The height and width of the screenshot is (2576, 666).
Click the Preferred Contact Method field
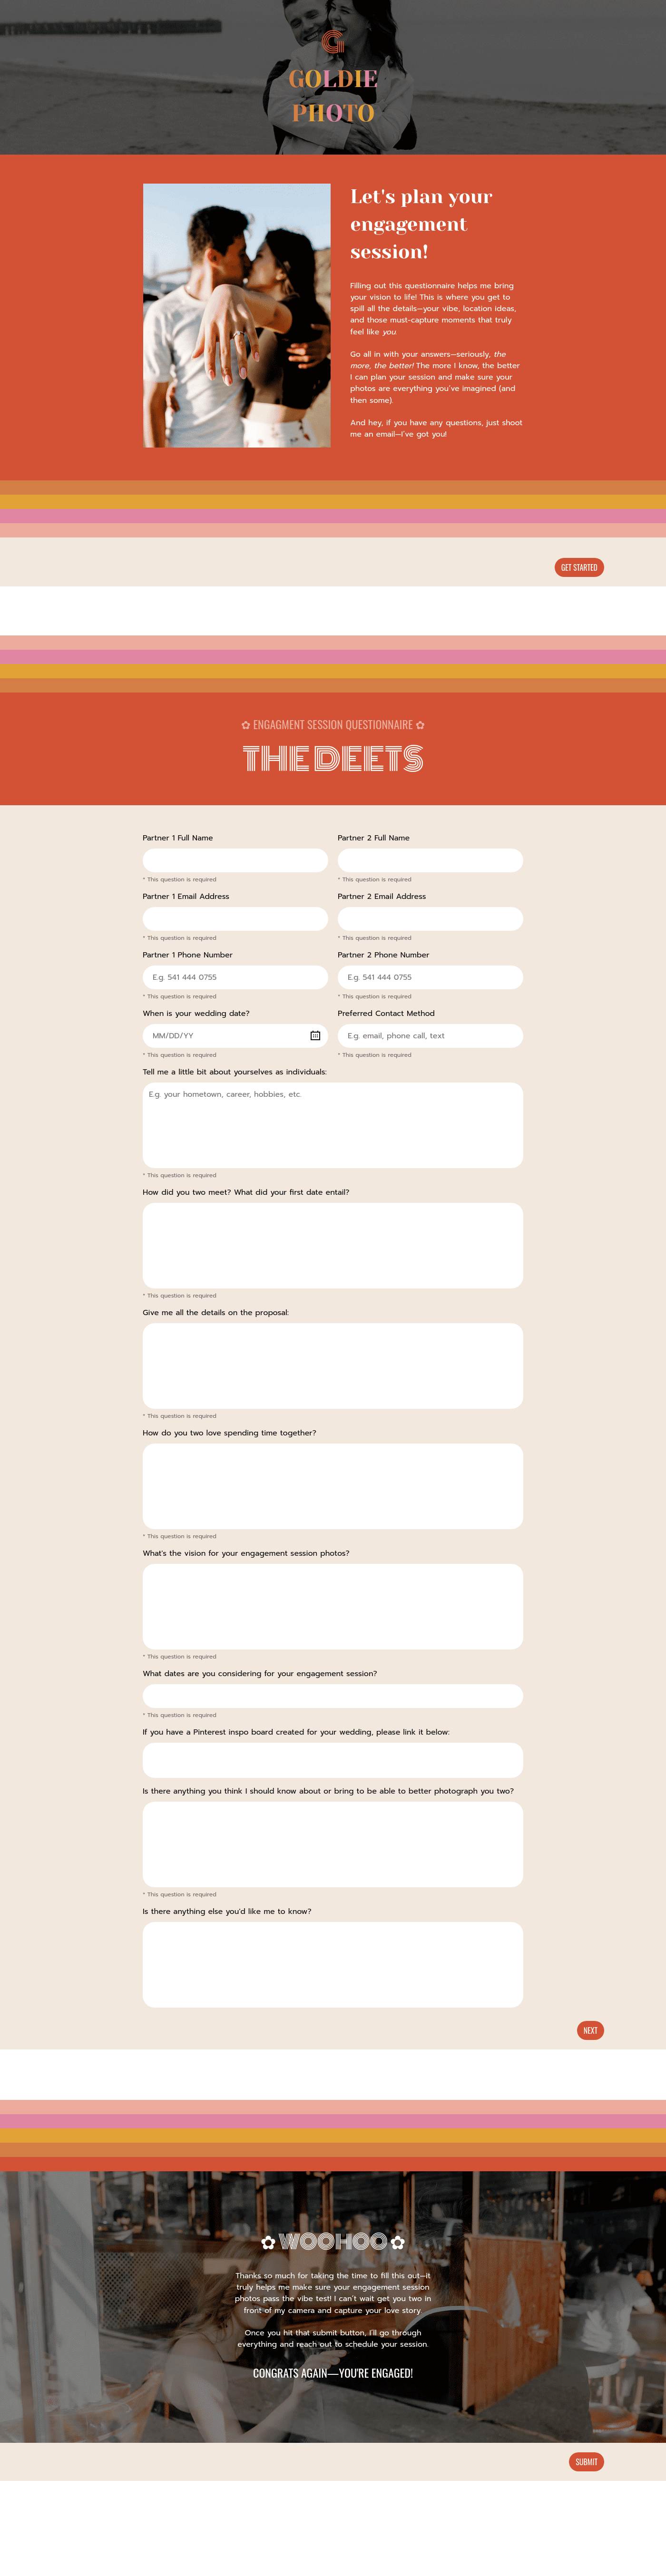(430, 1036)
